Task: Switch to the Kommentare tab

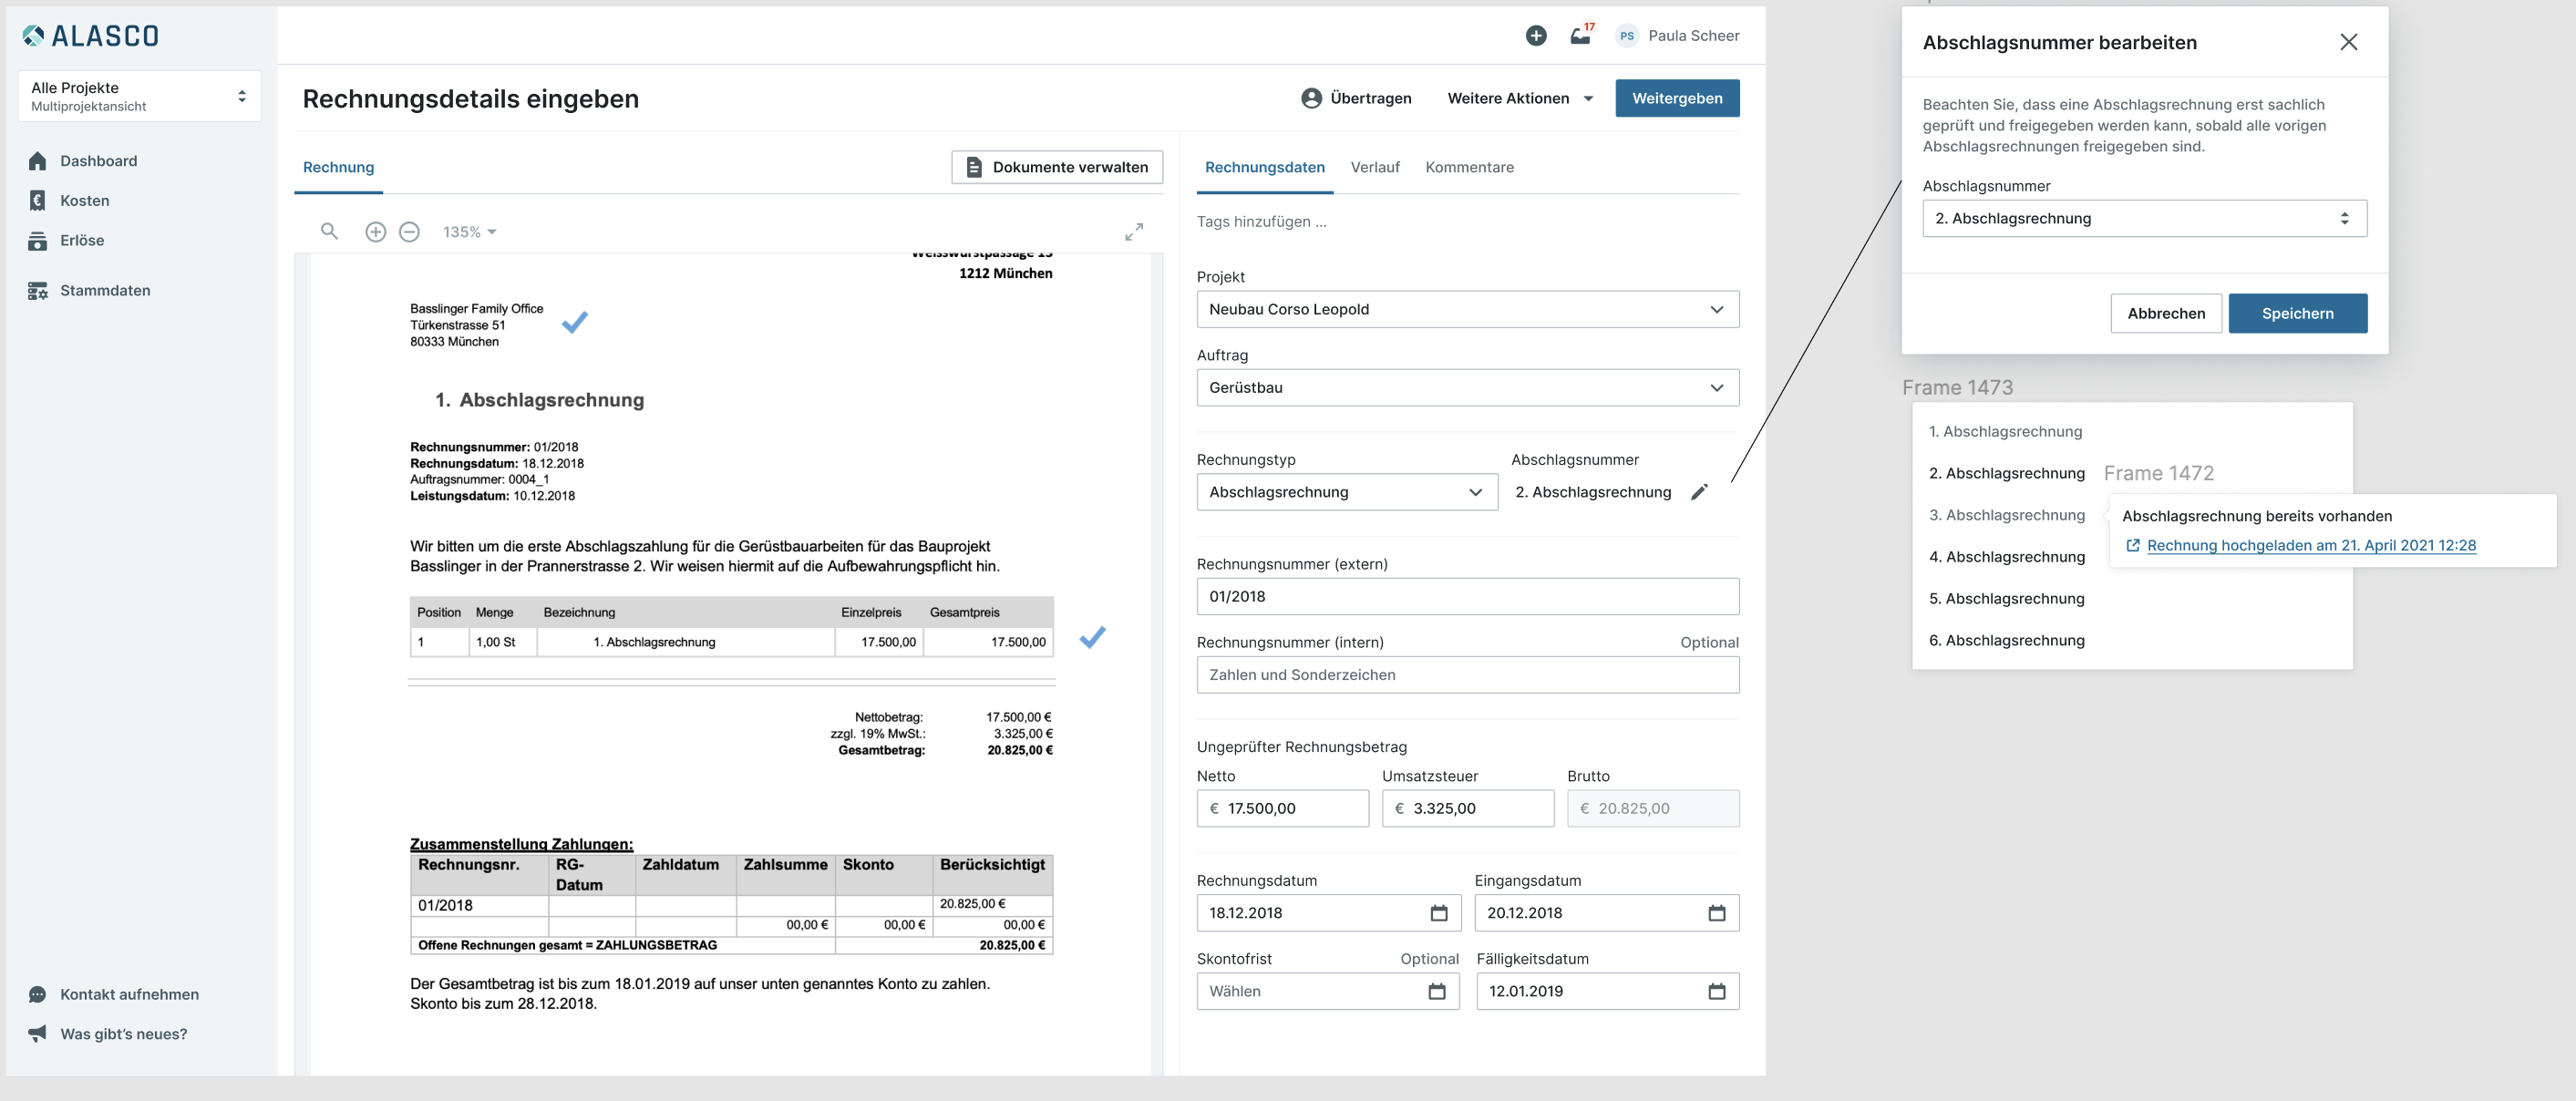Action: click(1469, 167)
